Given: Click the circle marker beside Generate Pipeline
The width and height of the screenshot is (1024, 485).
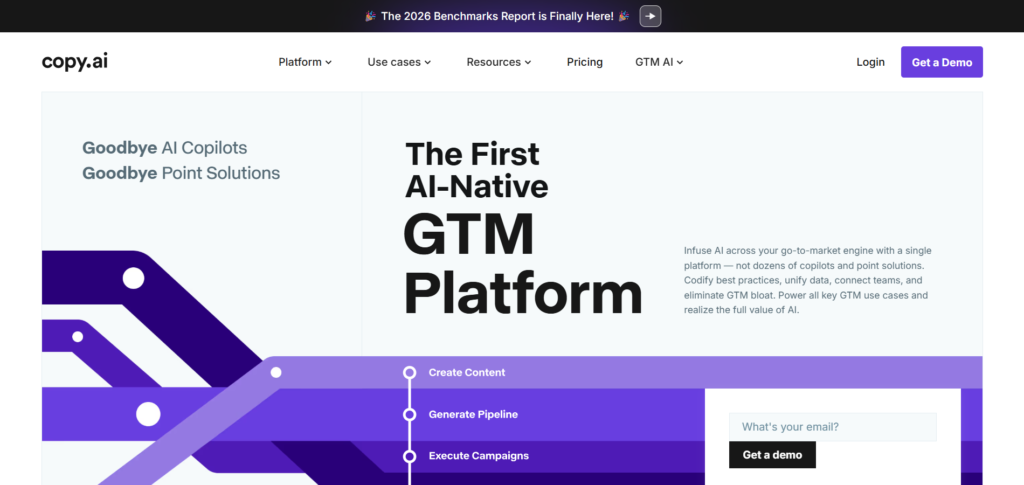Looking at the screenshot, I should point(409,414).
